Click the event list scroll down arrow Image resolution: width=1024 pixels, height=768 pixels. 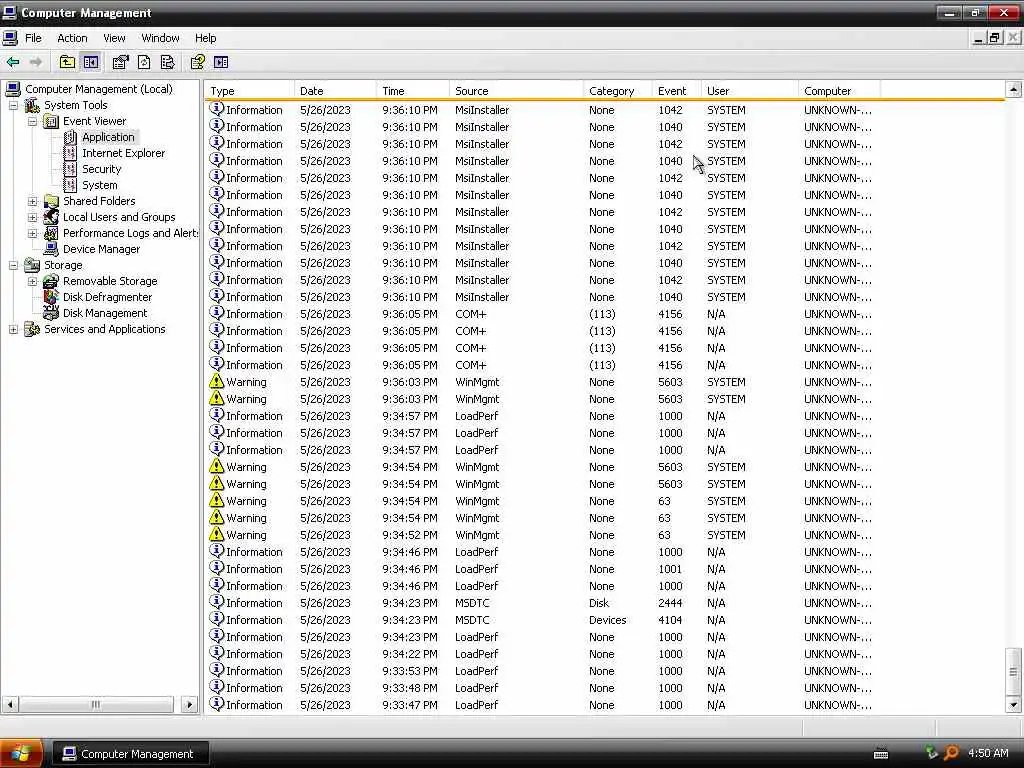[x=1013, y=705]
